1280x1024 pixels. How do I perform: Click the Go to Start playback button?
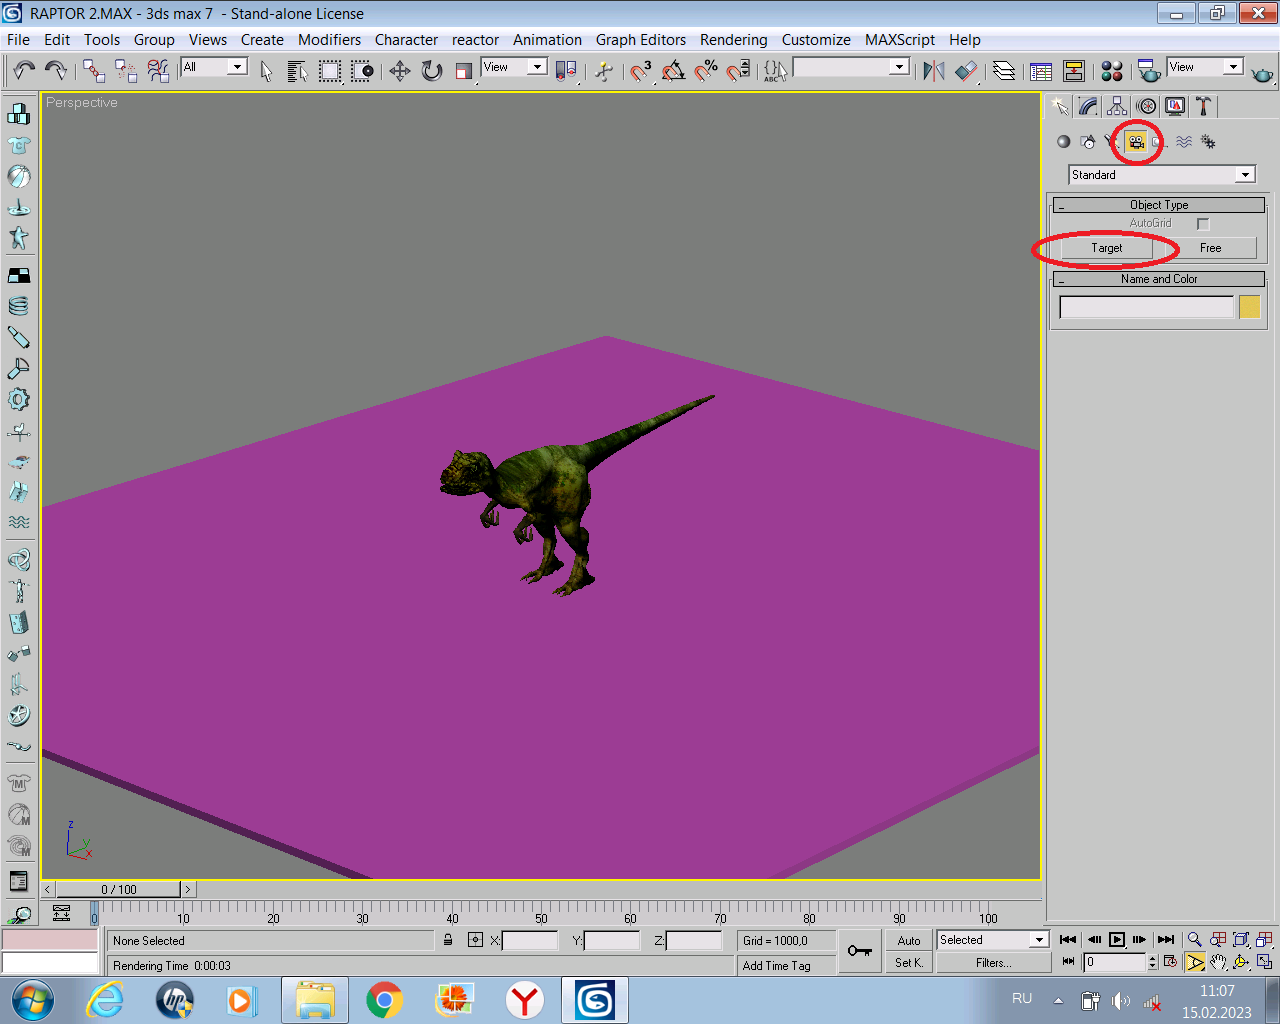click(x=1068, y=940)
